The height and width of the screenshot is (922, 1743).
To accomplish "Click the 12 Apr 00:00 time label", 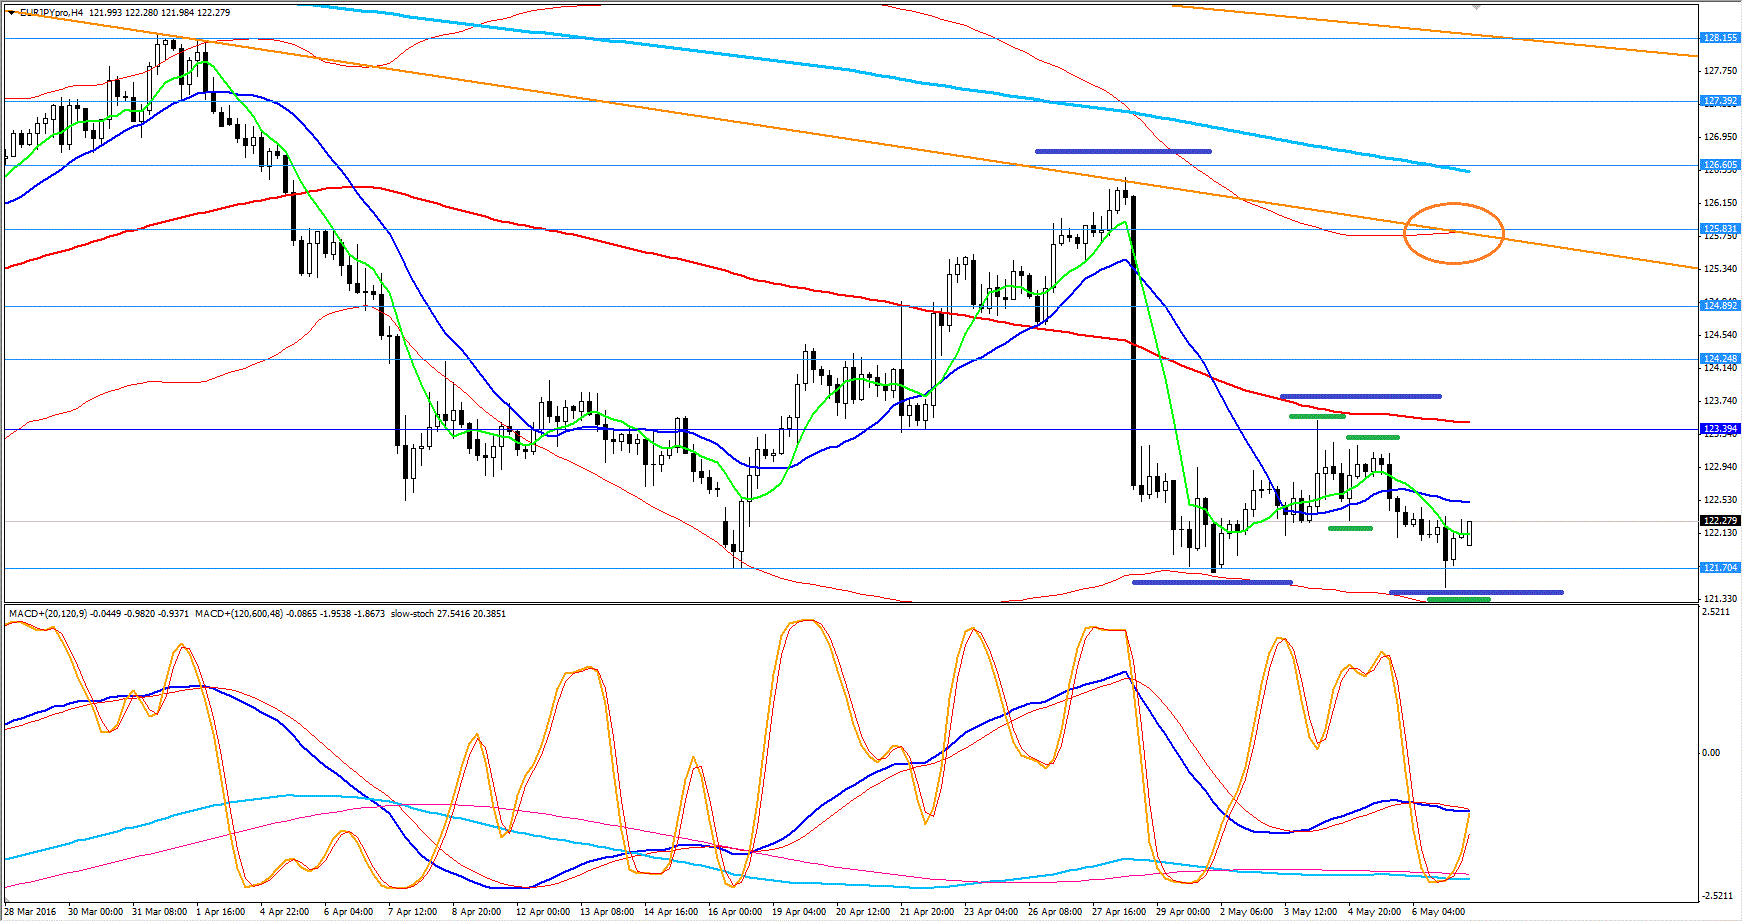I will point(543,912).
